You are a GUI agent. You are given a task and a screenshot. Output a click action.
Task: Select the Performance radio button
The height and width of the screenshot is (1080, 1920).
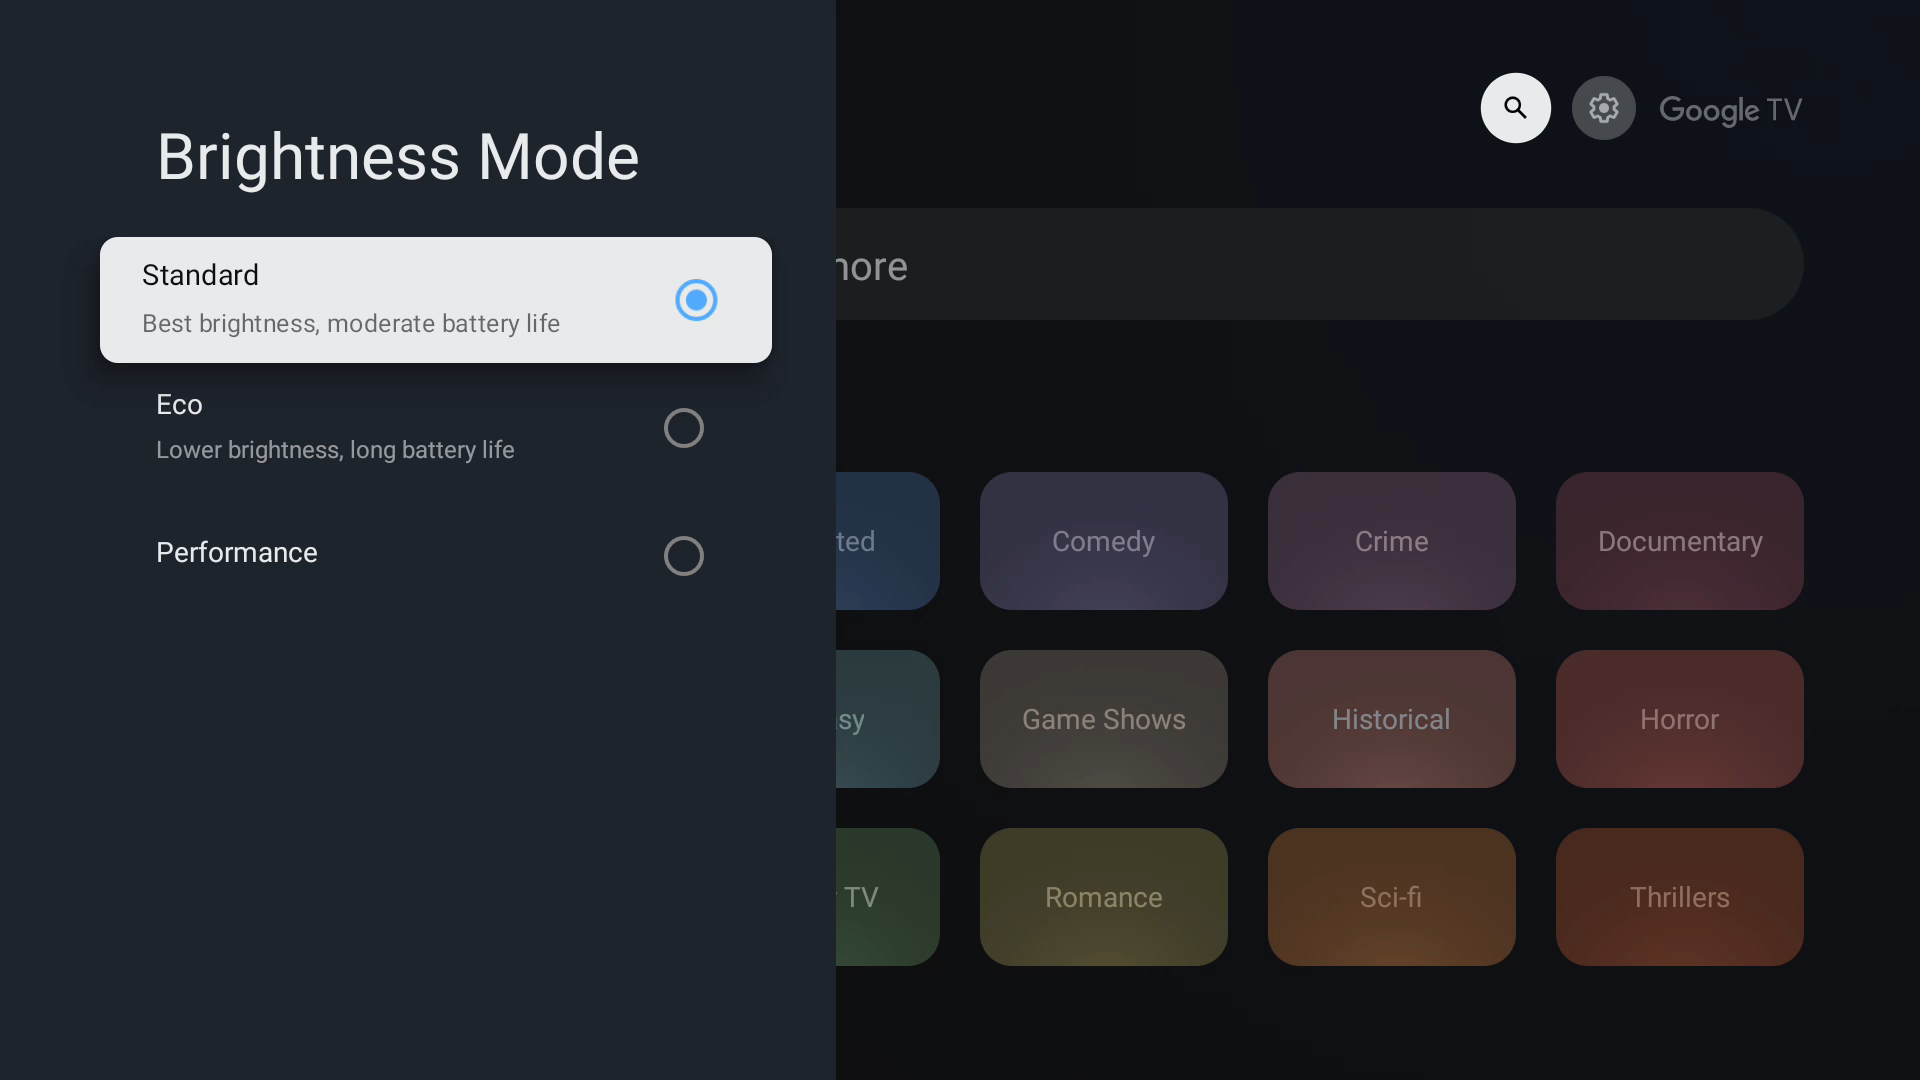tap(684, 556)
